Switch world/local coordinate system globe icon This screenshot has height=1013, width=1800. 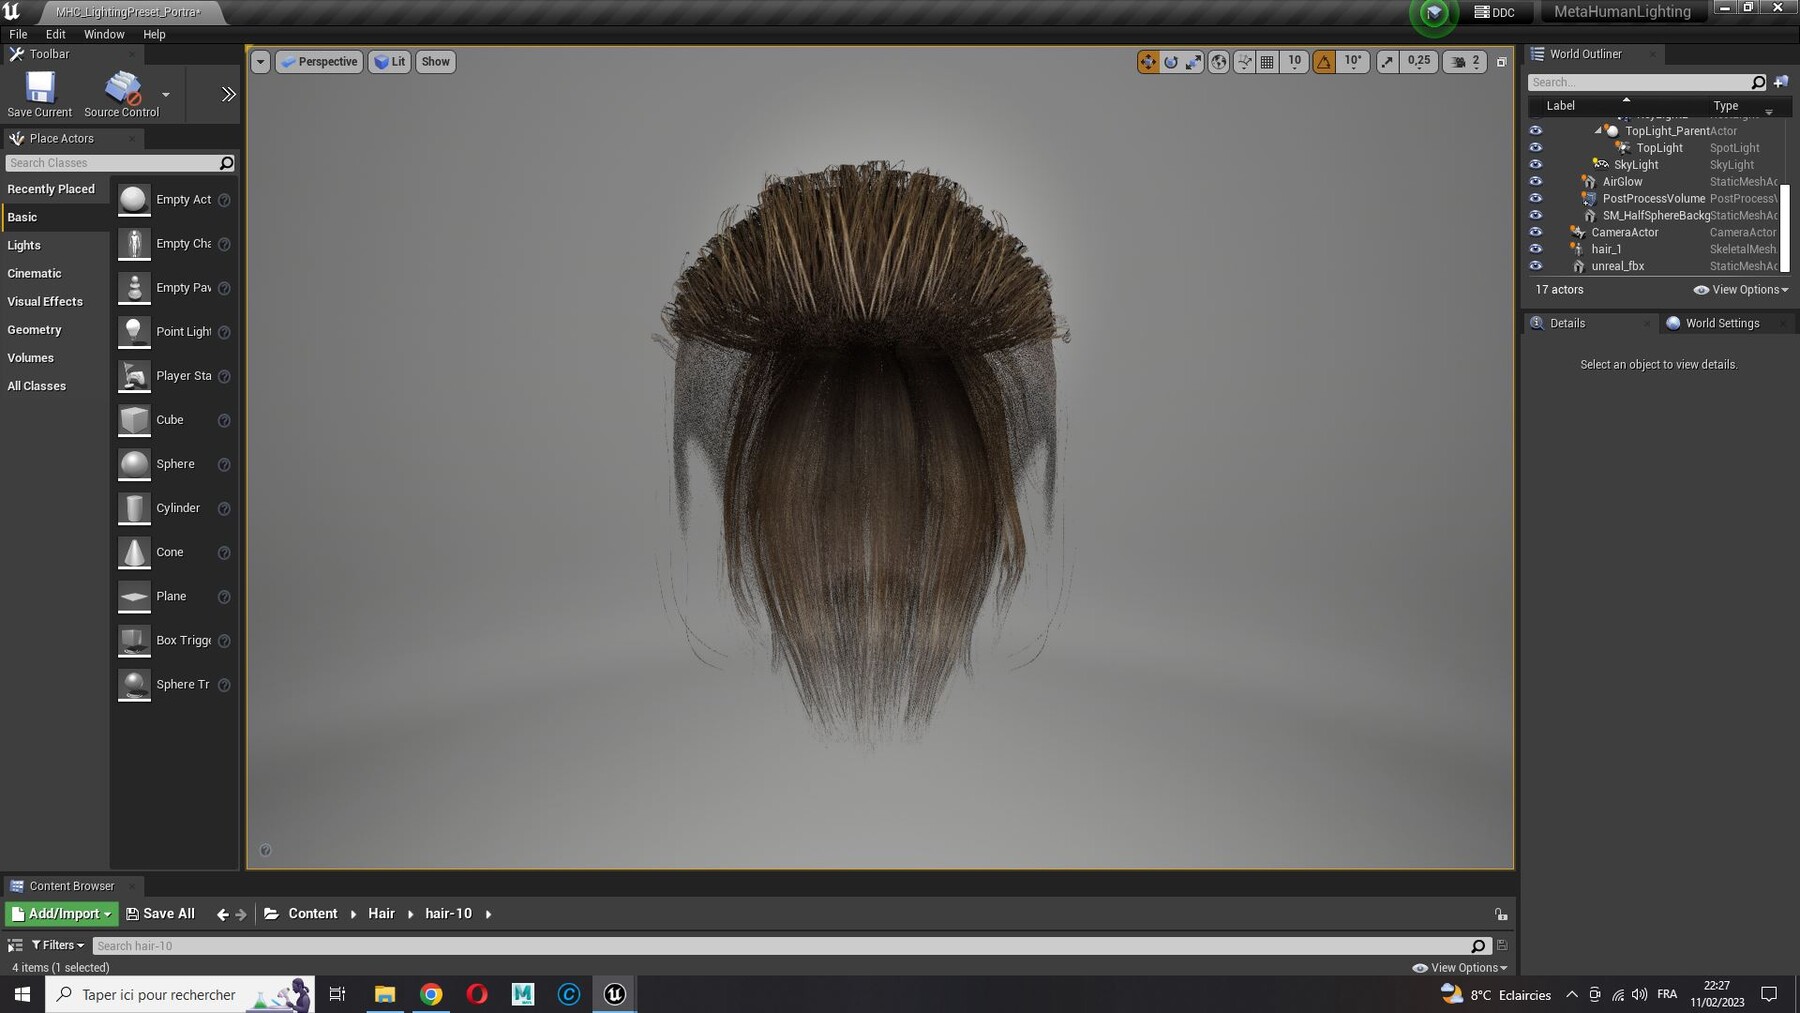(1219, 62)
